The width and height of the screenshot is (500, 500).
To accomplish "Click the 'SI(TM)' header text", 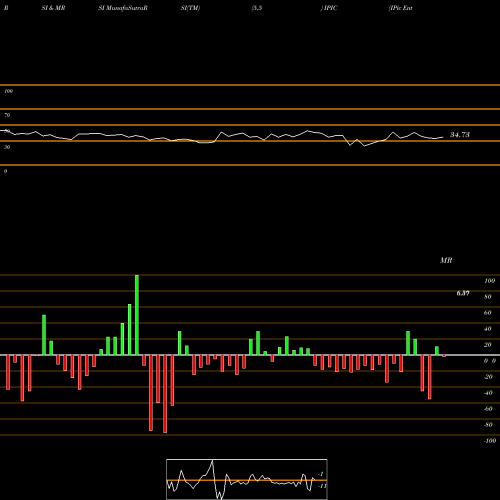I will click(x=190, y=8).
